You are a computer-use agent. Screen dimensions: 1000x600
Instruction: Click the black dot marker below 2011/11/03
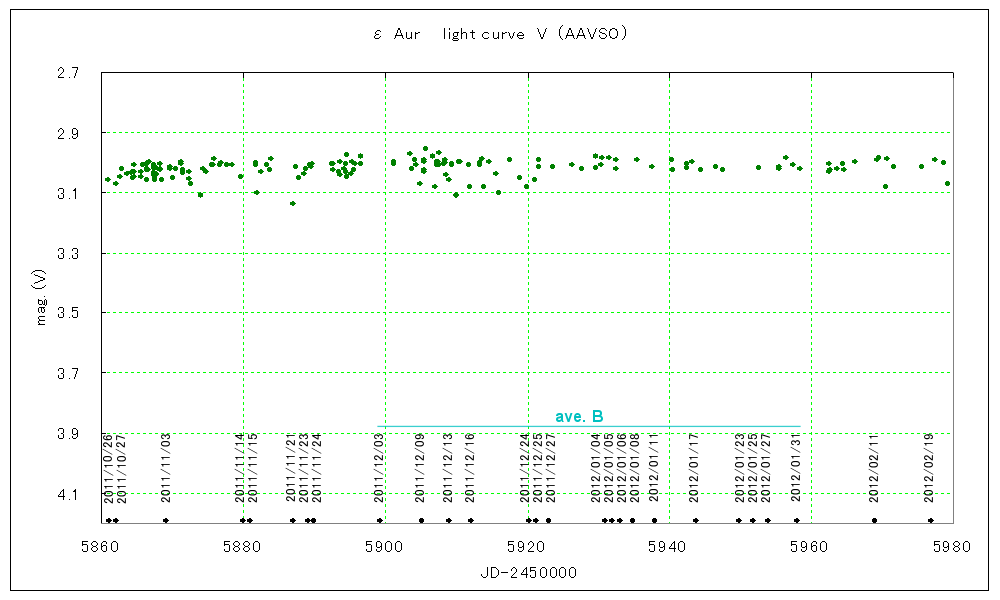tap(166, 520)
